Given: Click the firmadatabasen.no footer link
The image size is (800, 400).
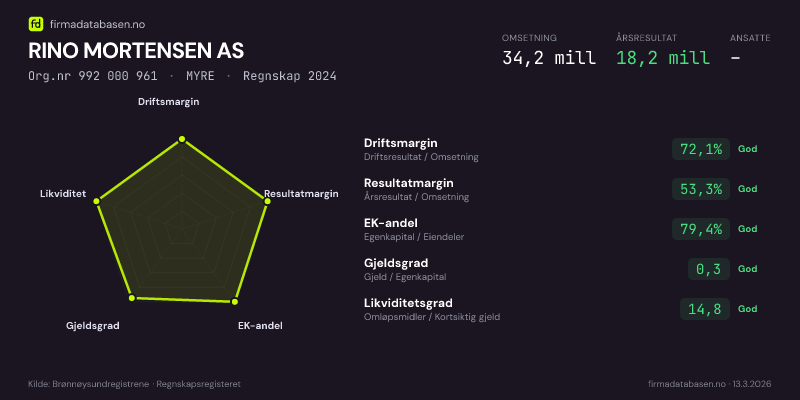Looking at the screenshot, I should point(687,384).
